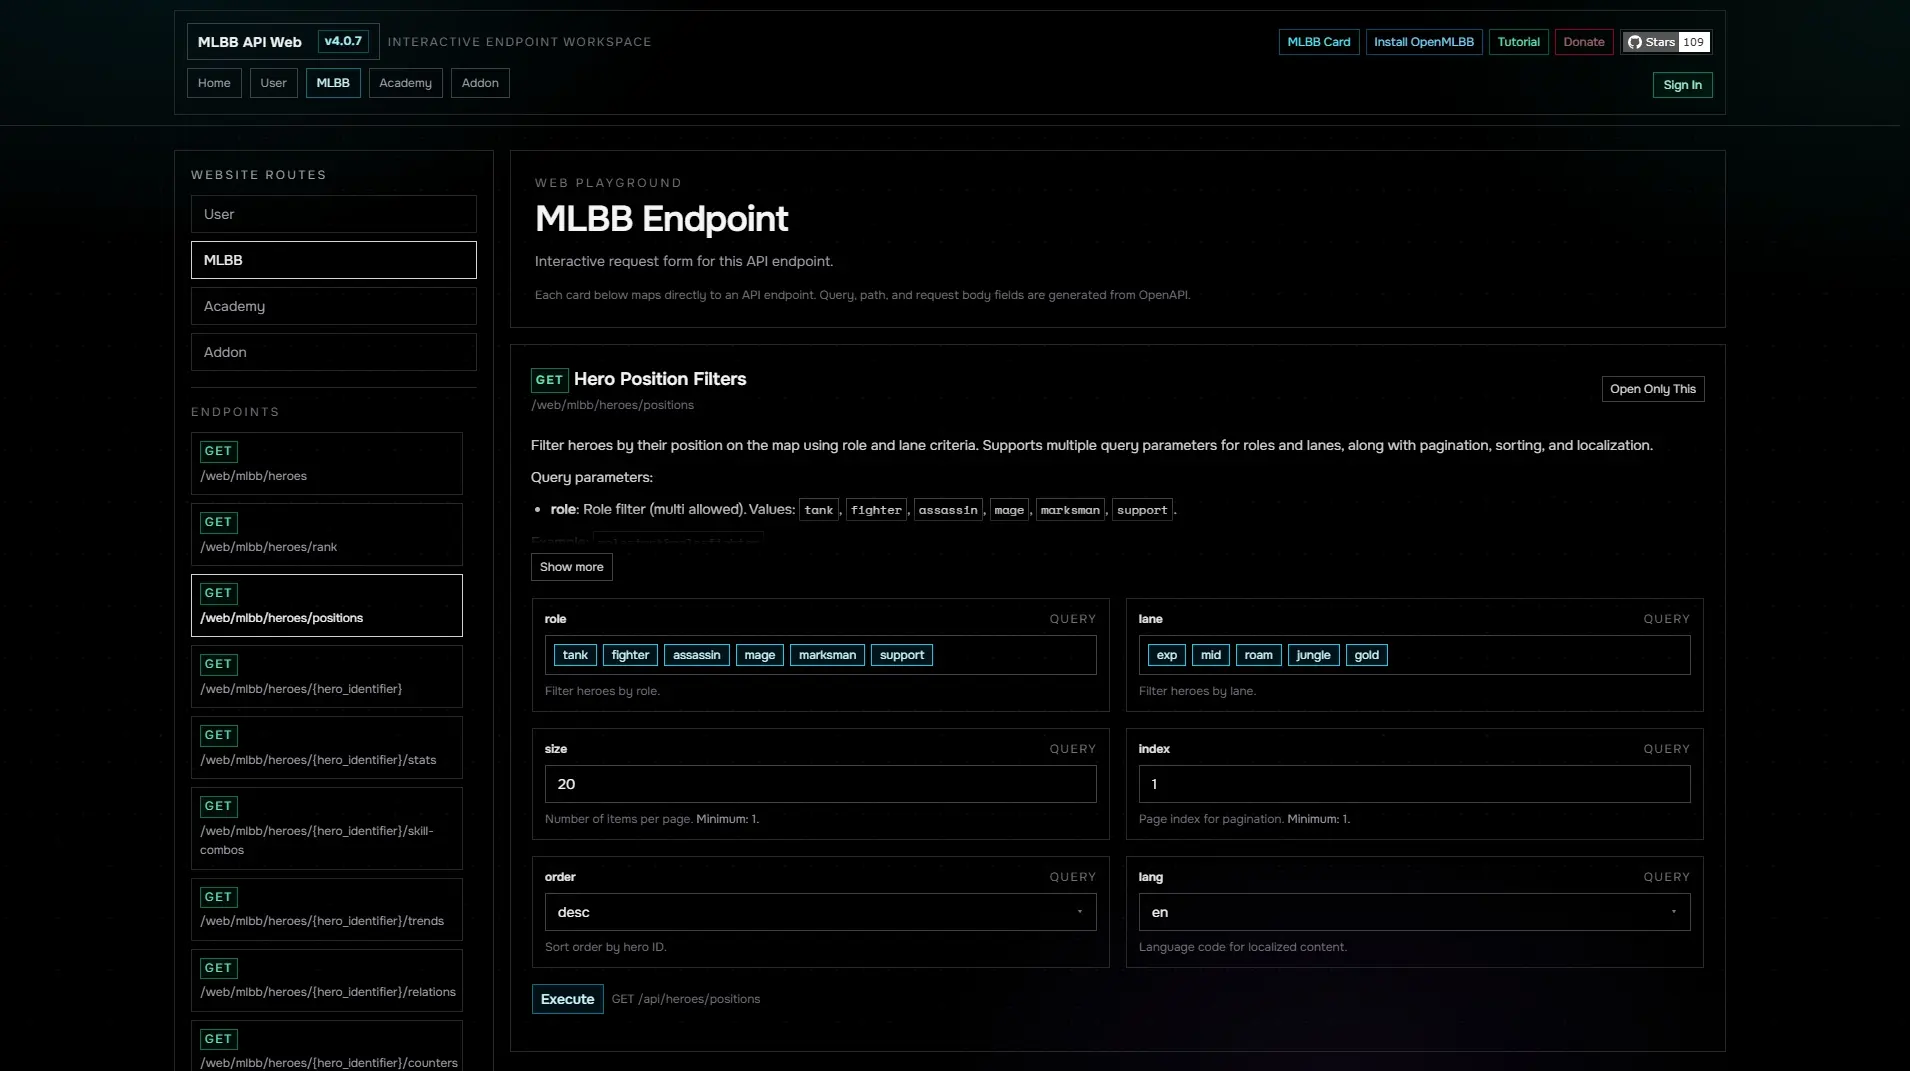Toggle the mage role filter chip
The width and height of the screenshot is (1910, 1071).
[760, 655]
